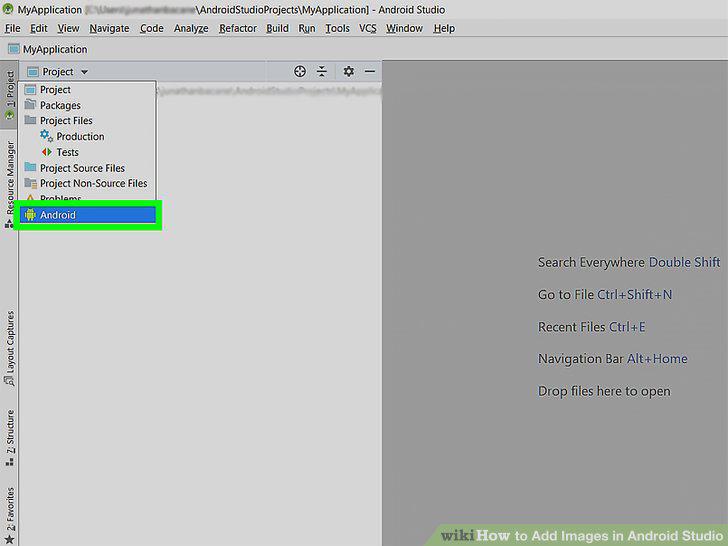
Task: Open the Layout Captures side tab
Action: (9, 348)
